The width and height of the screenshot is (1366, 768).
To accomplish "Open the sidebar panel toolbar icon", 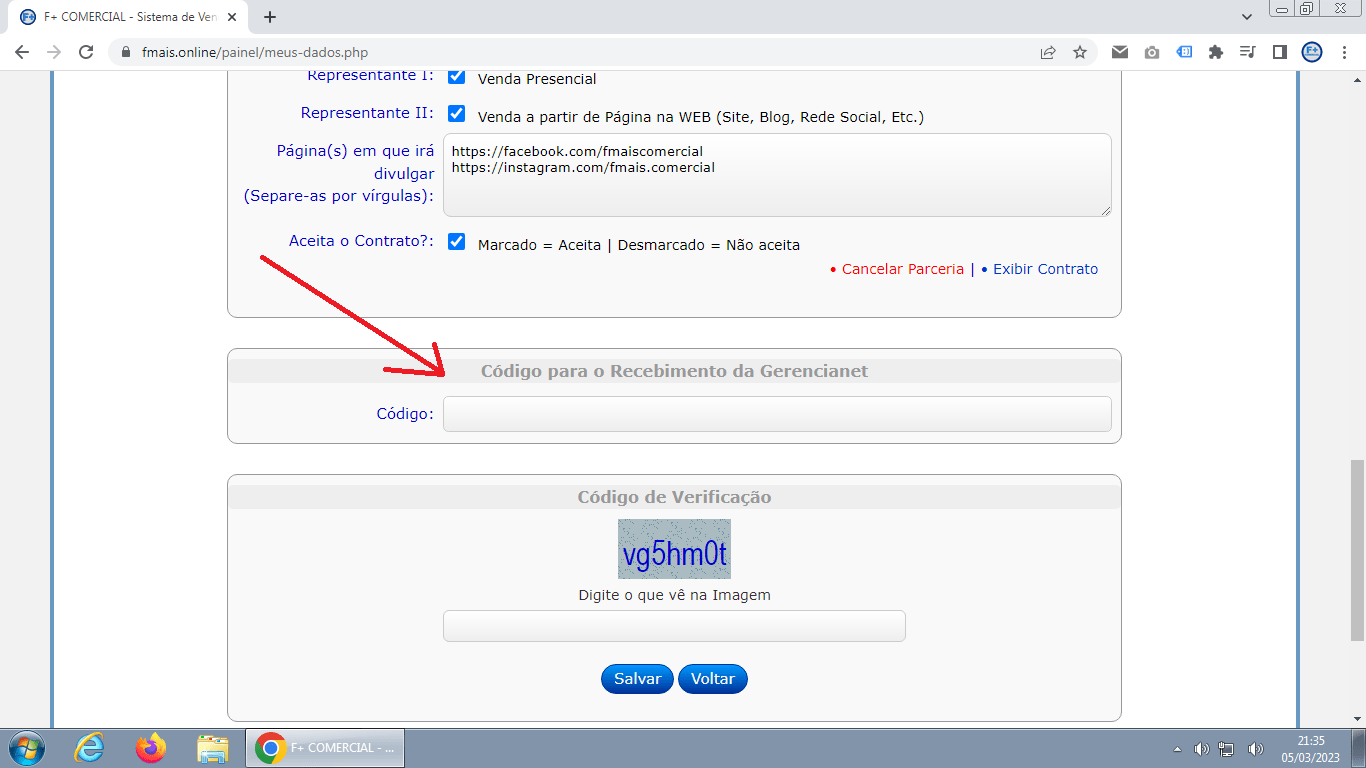I will (x=1279, y=52).
